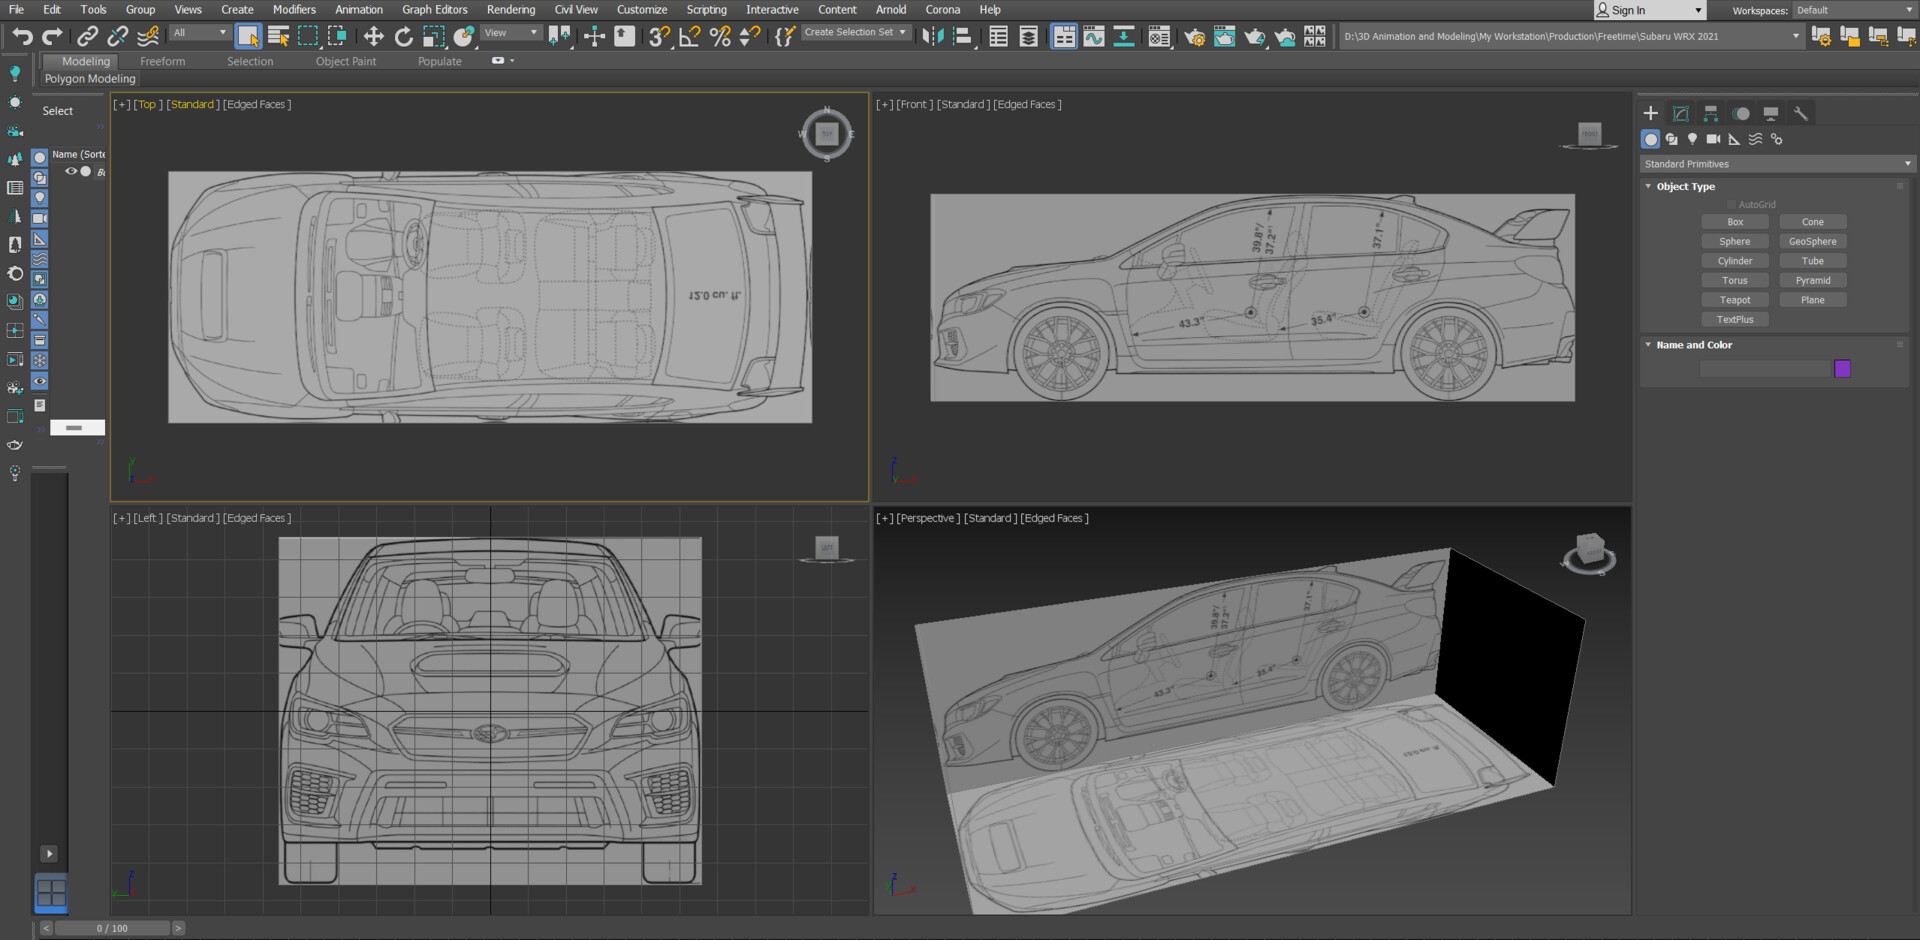Viewport: 1920px width, 940px height.
Task: Select the Select and Rotate tool
Action: 404,36
